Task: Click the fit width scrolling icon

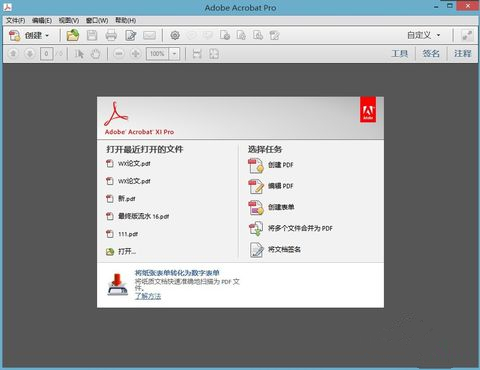Action: [x=197, y=54]
